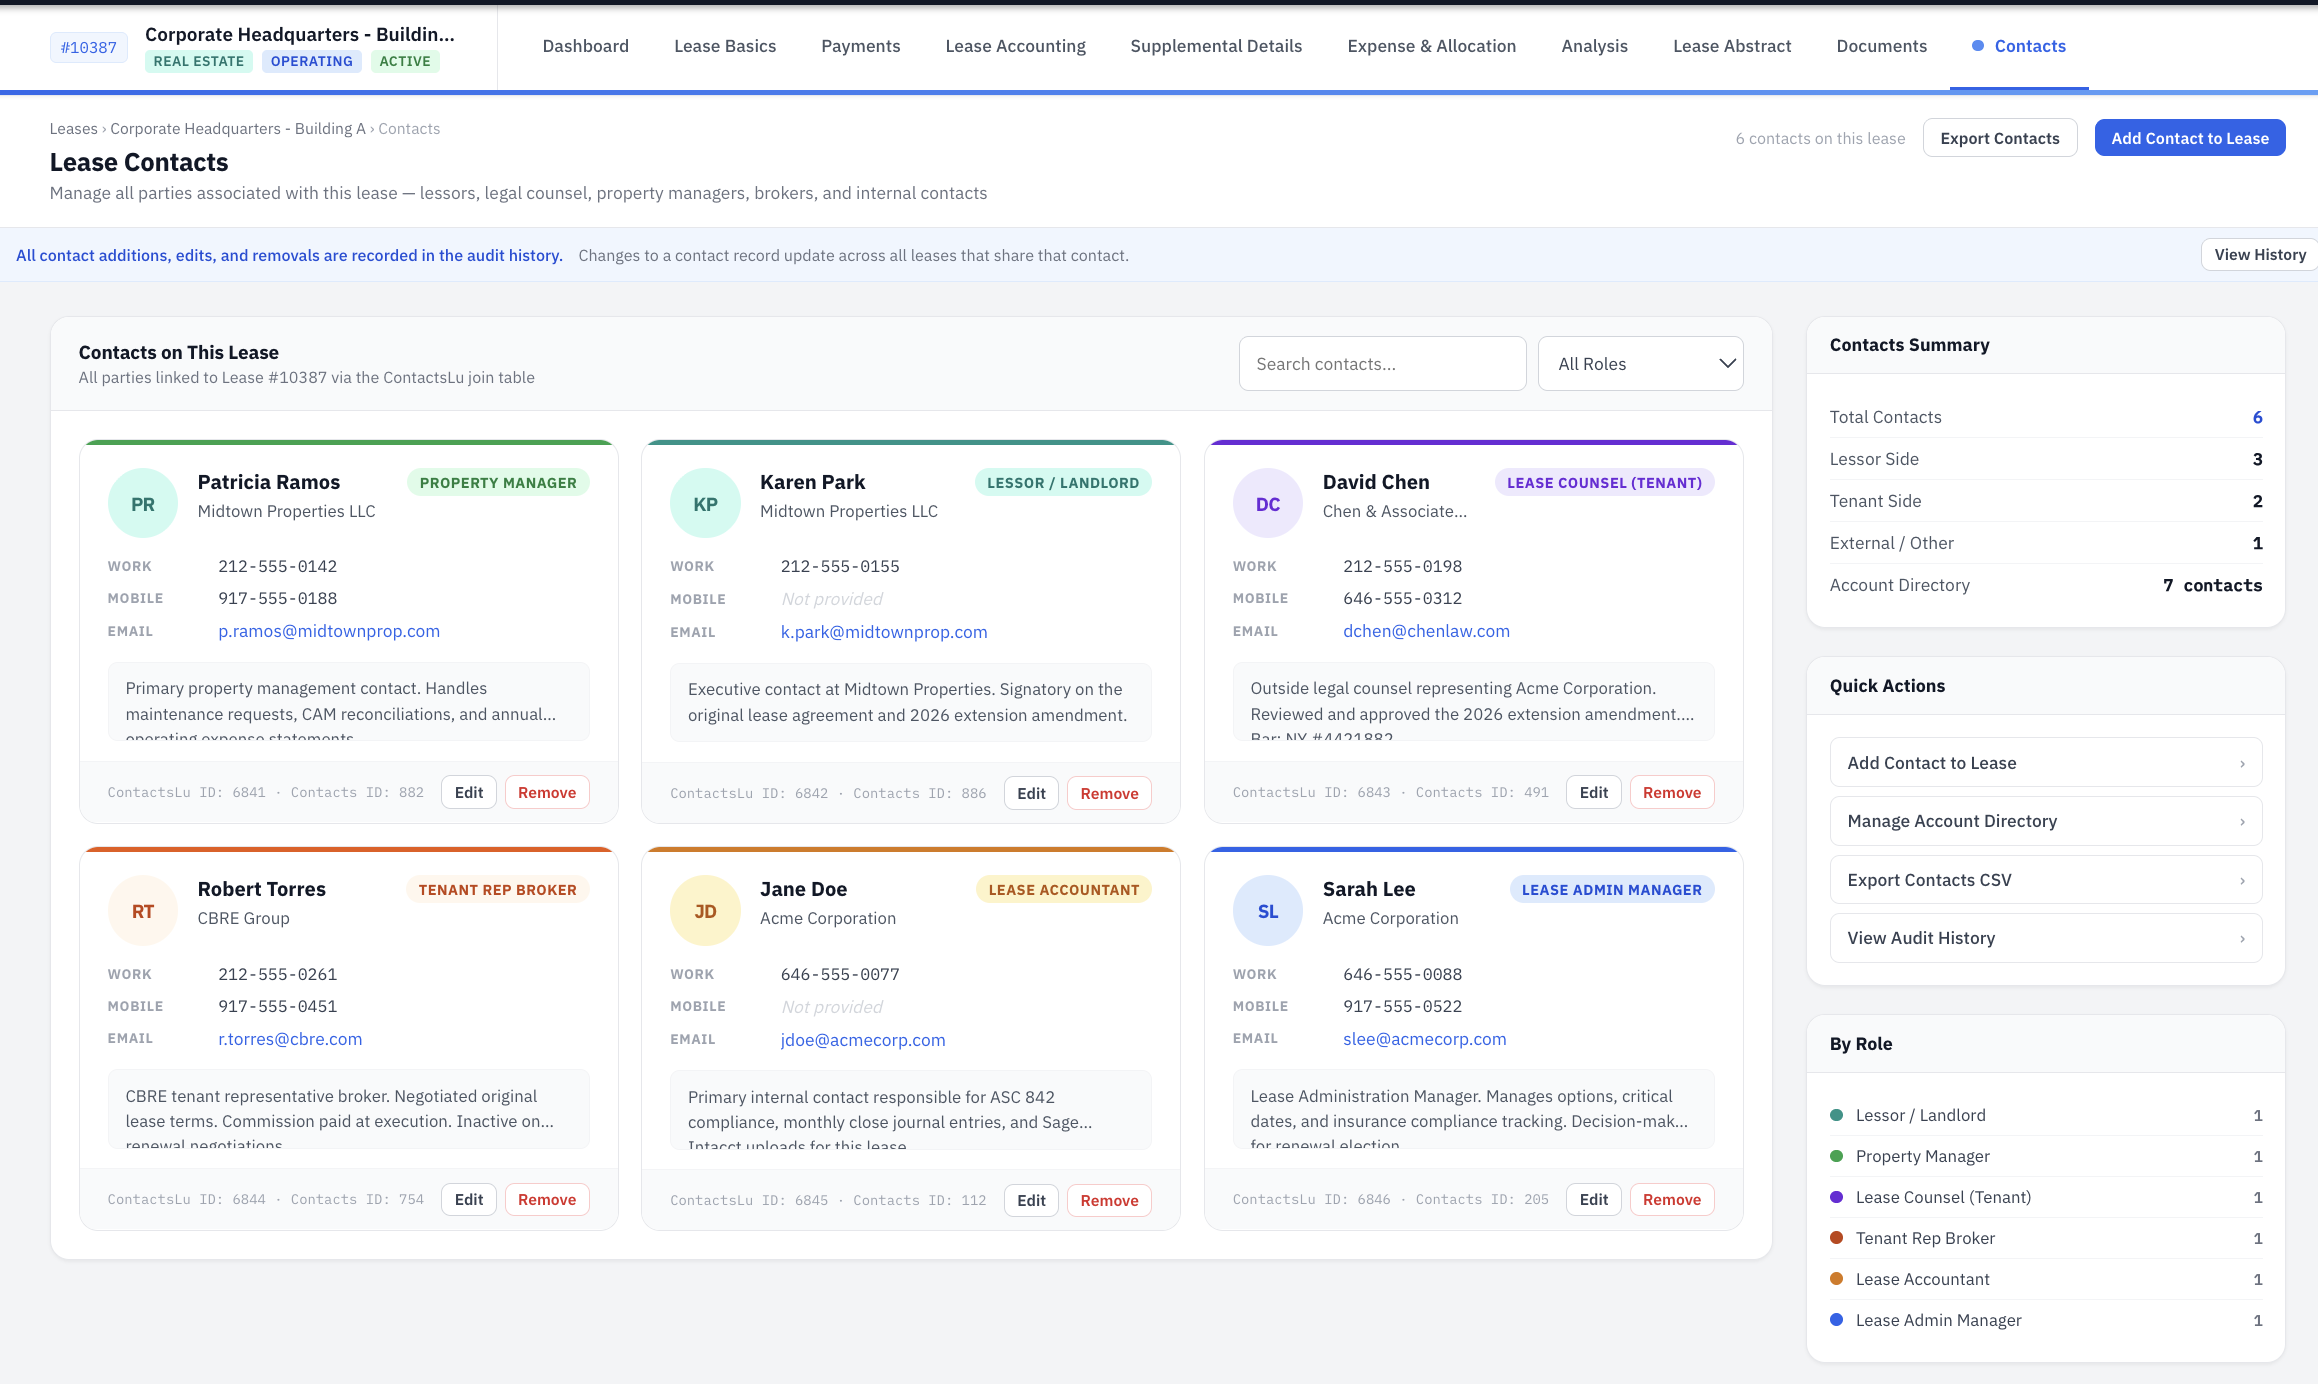Viewport: 2318px width, 1384px height.
Task: Open Patricia Ramos's avatar icon
Action: point(142,502)
